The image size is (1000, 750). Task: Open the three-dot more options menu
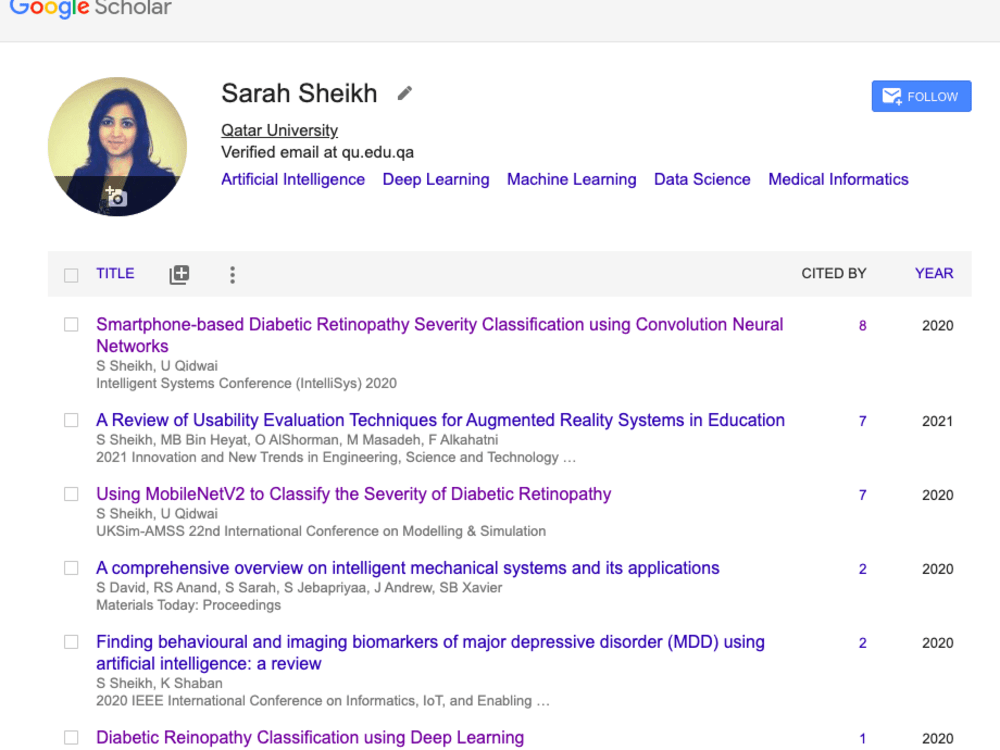[232, 274]
